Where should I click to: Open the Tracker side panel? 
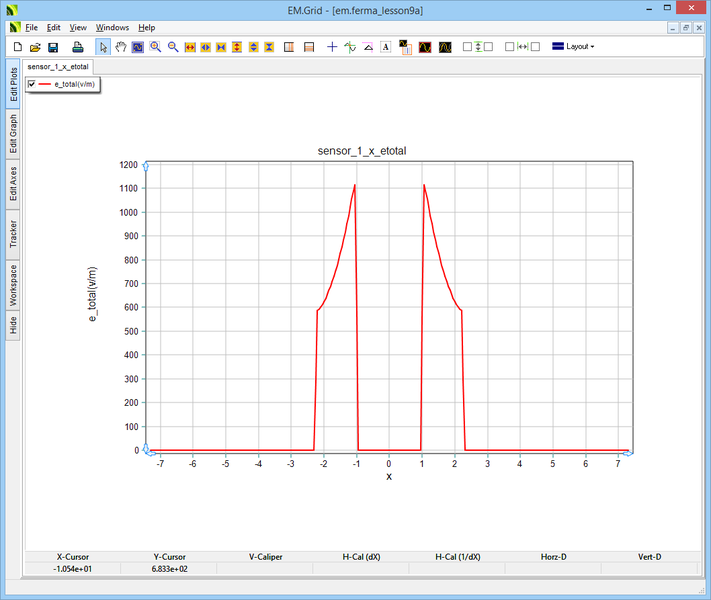point(13,233)
